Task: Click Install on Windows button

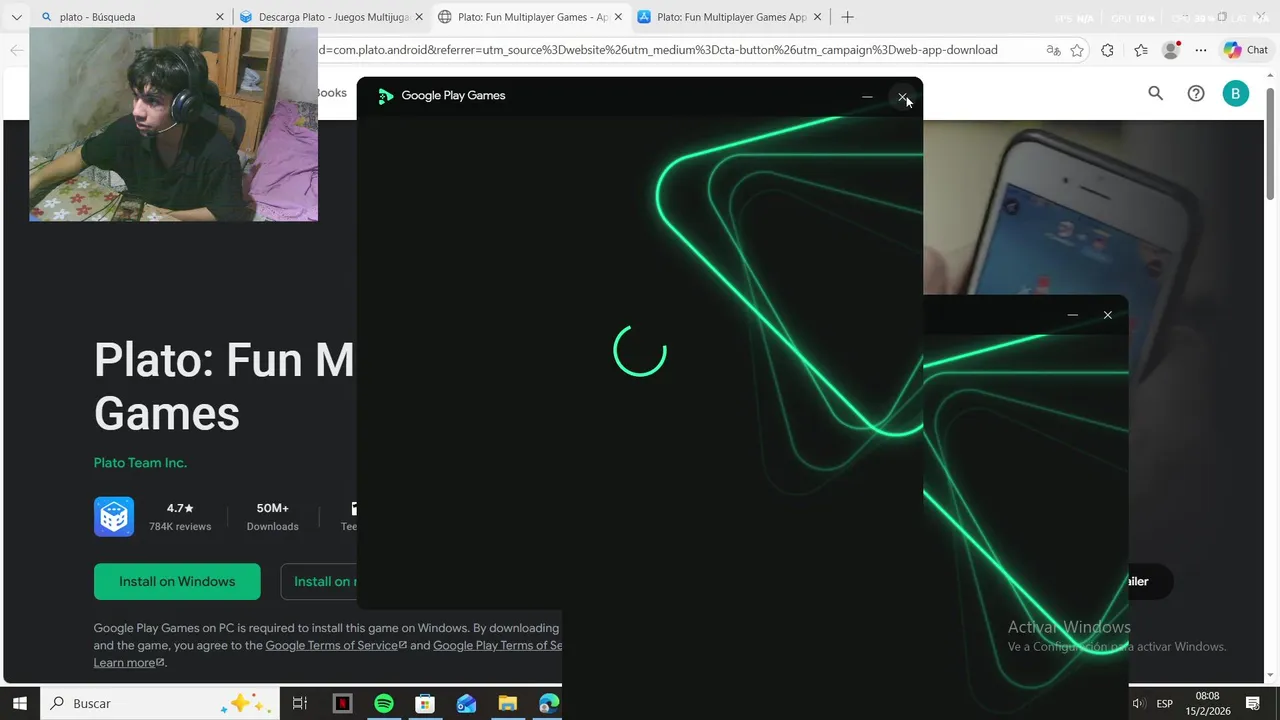Action: (x=177, y=582)
